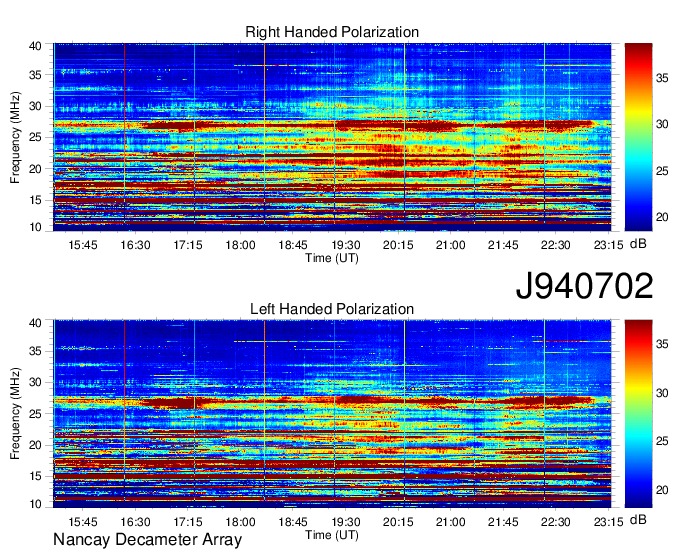Click the "15:45" tick on the left-handed plot

pyautogui.click(x=83, y=522)
